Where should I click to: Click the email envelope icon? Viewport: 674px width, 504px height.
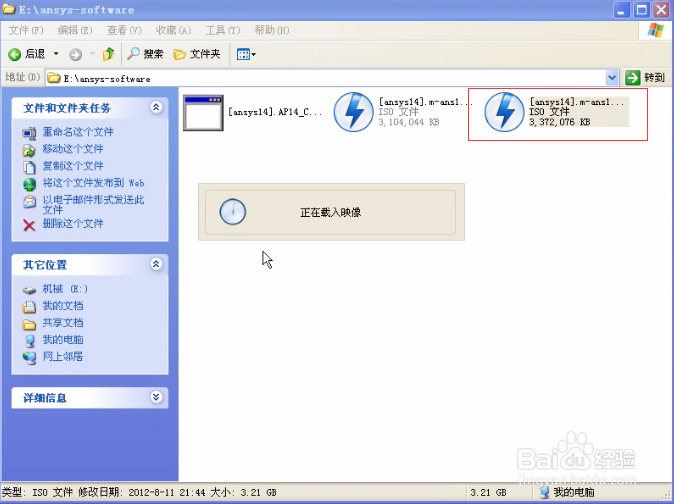click(x=29, y=202)
